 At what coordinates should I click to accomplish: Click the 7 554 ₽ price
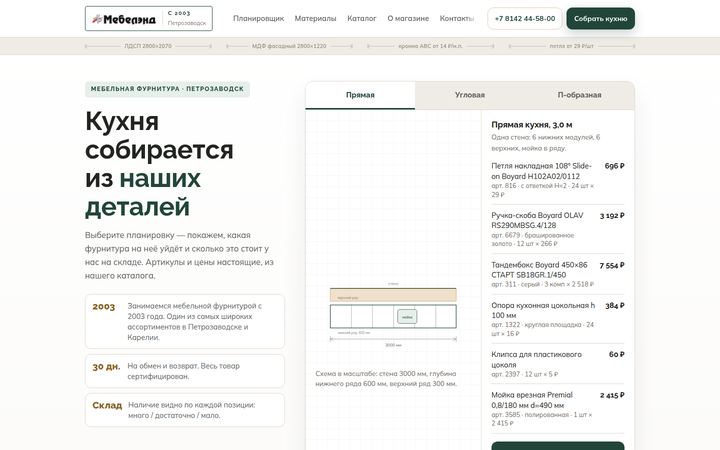coord(612,265)
